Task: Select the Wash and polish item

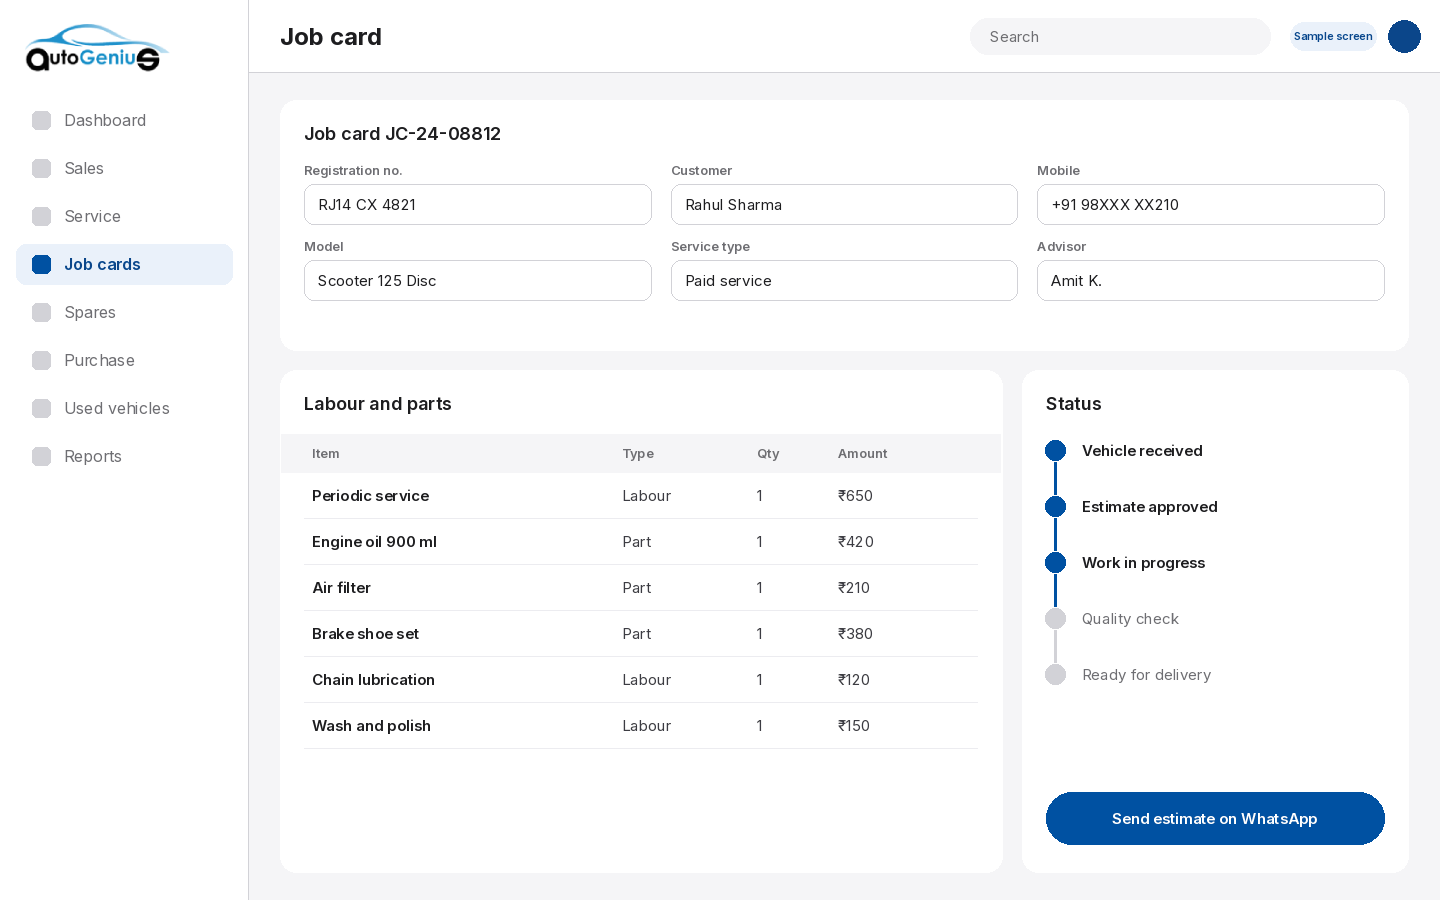Action: point(371,725)
